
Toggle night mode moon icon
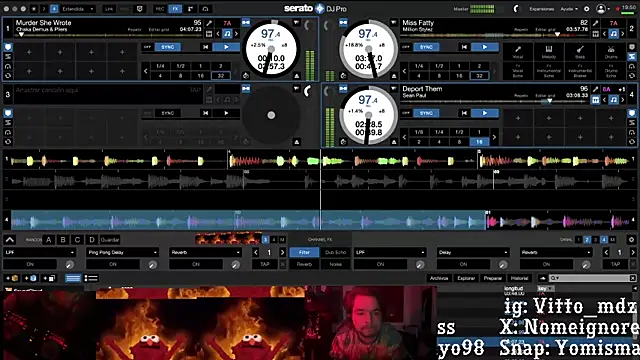coord(516,9)
